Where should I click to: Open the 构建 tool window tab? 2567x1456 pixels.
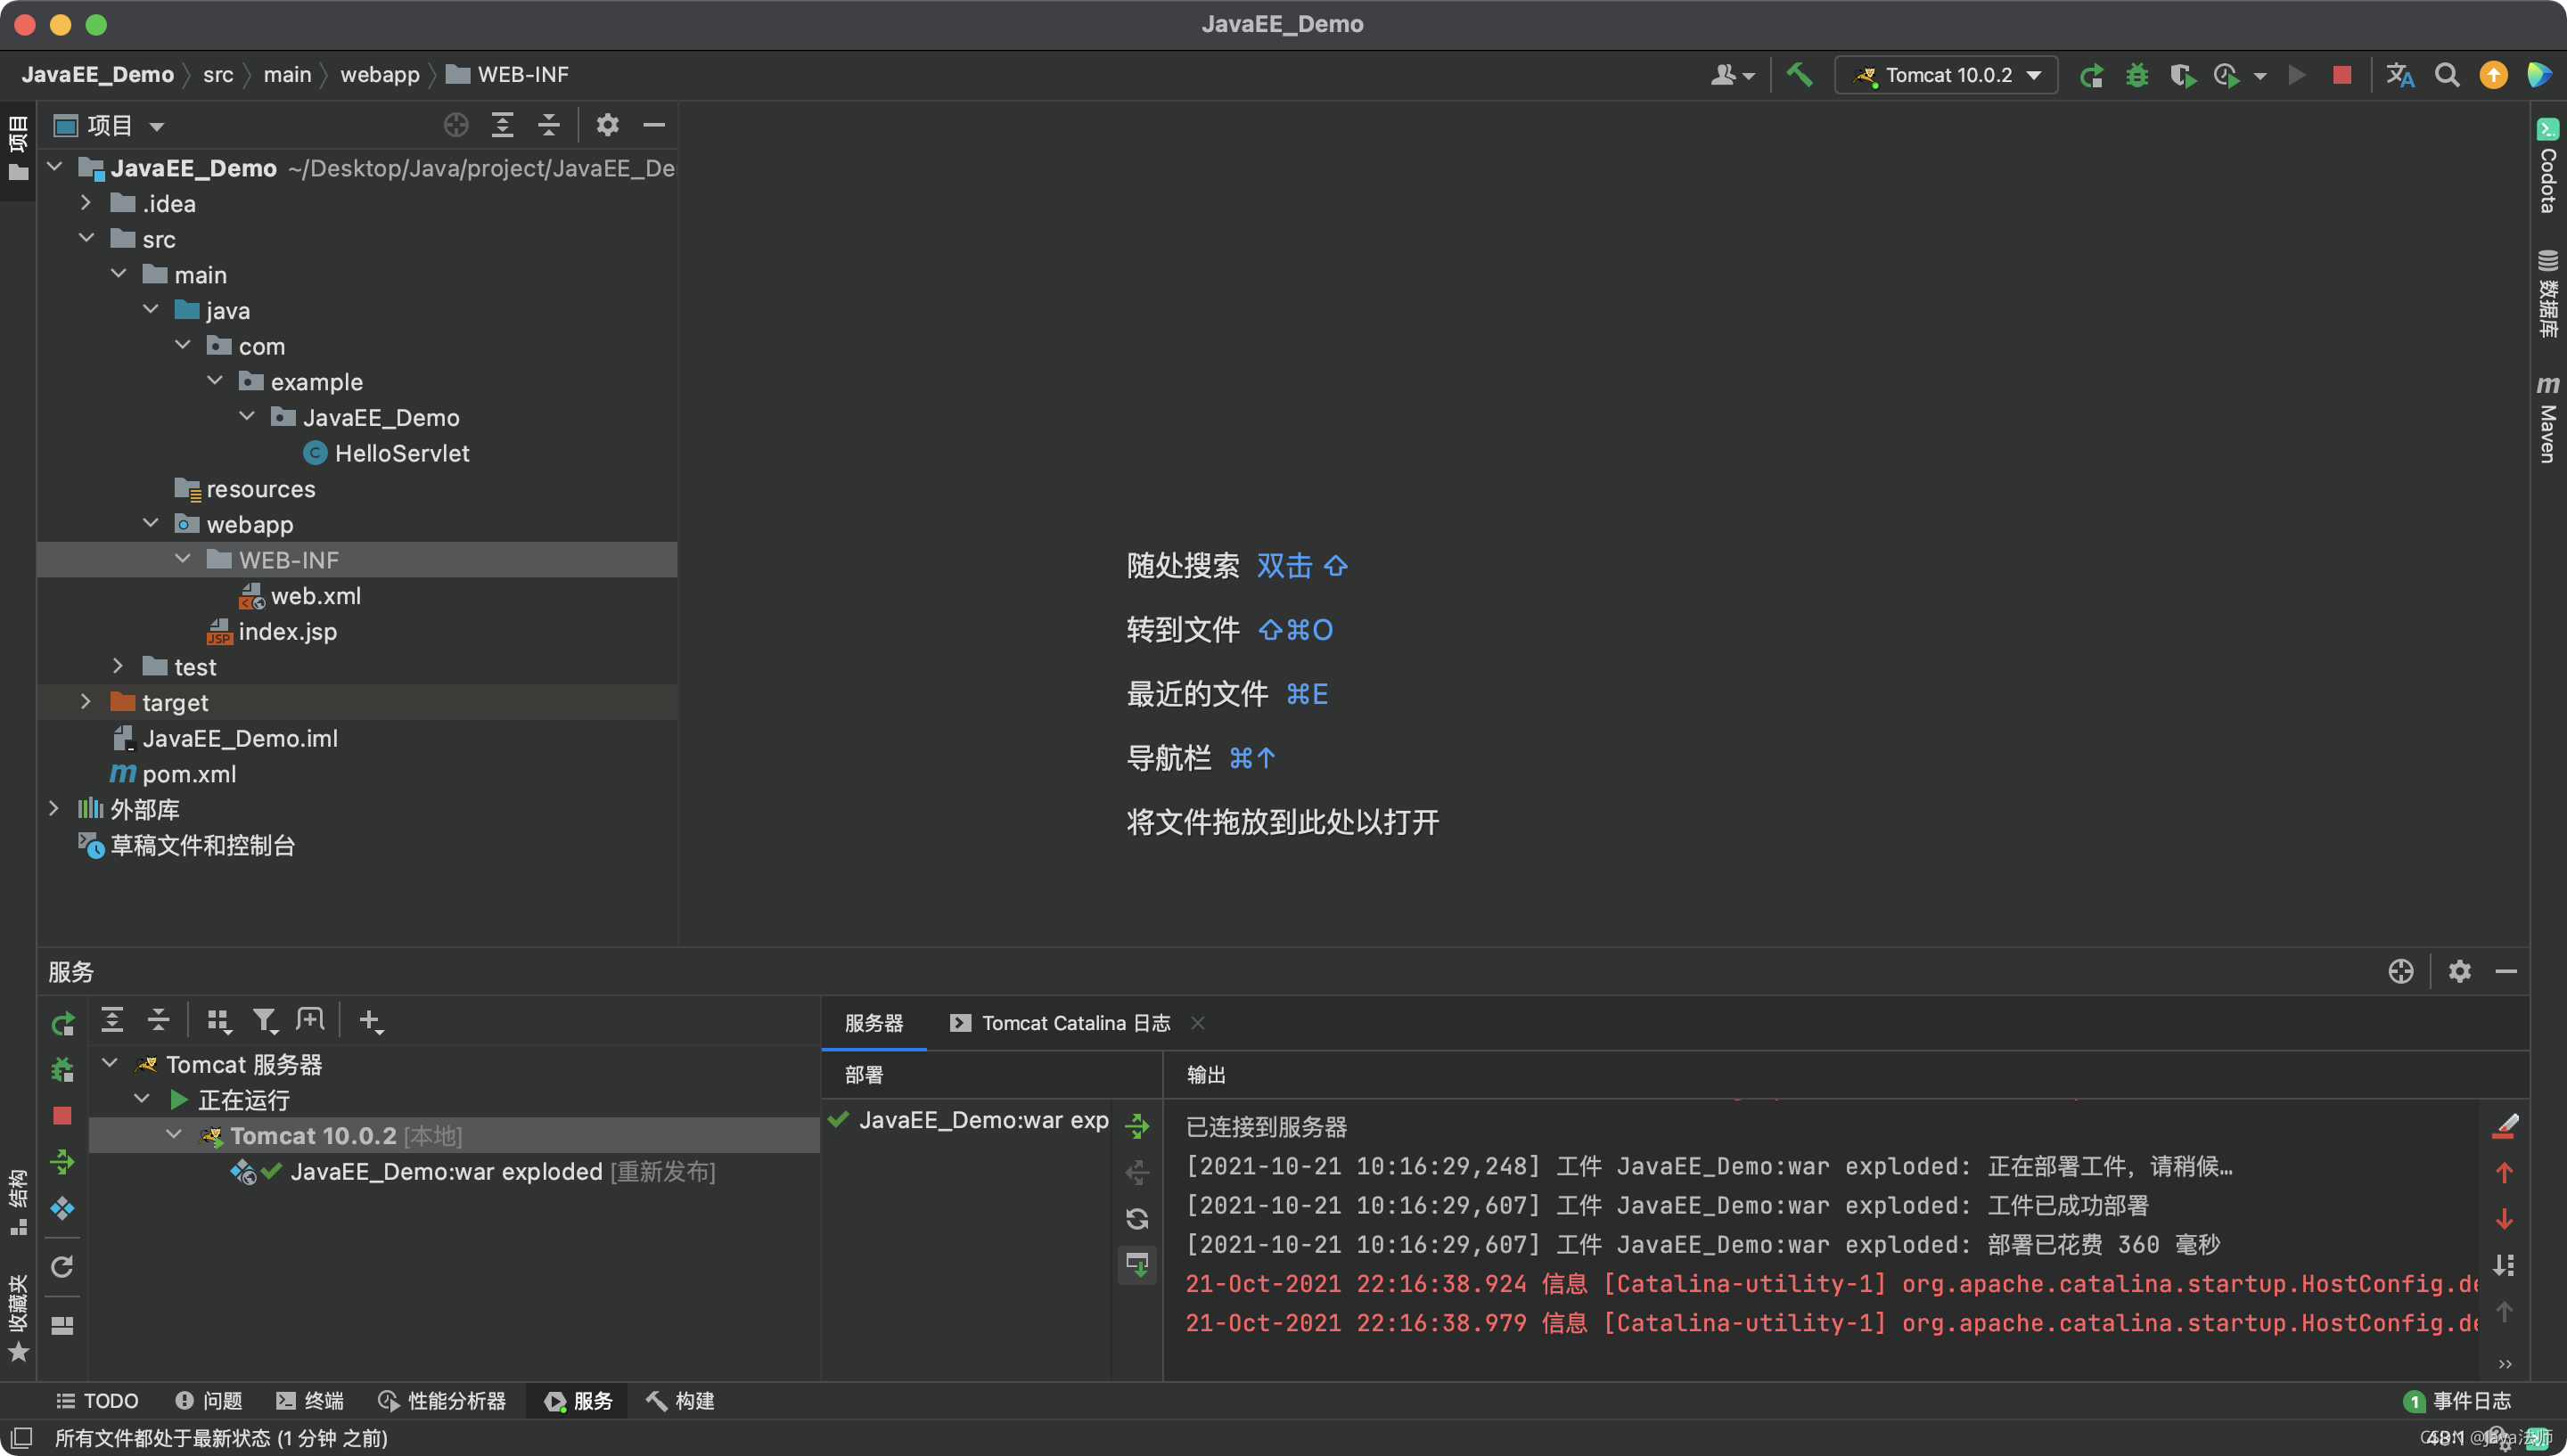point(679,1400)
